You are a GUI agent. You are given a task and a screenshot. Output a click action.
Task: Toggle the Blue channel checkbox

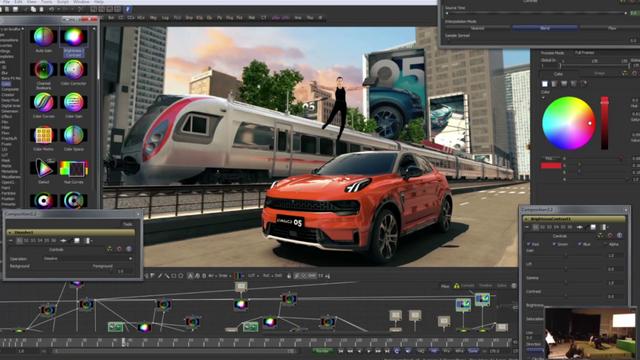click(579, 244)
